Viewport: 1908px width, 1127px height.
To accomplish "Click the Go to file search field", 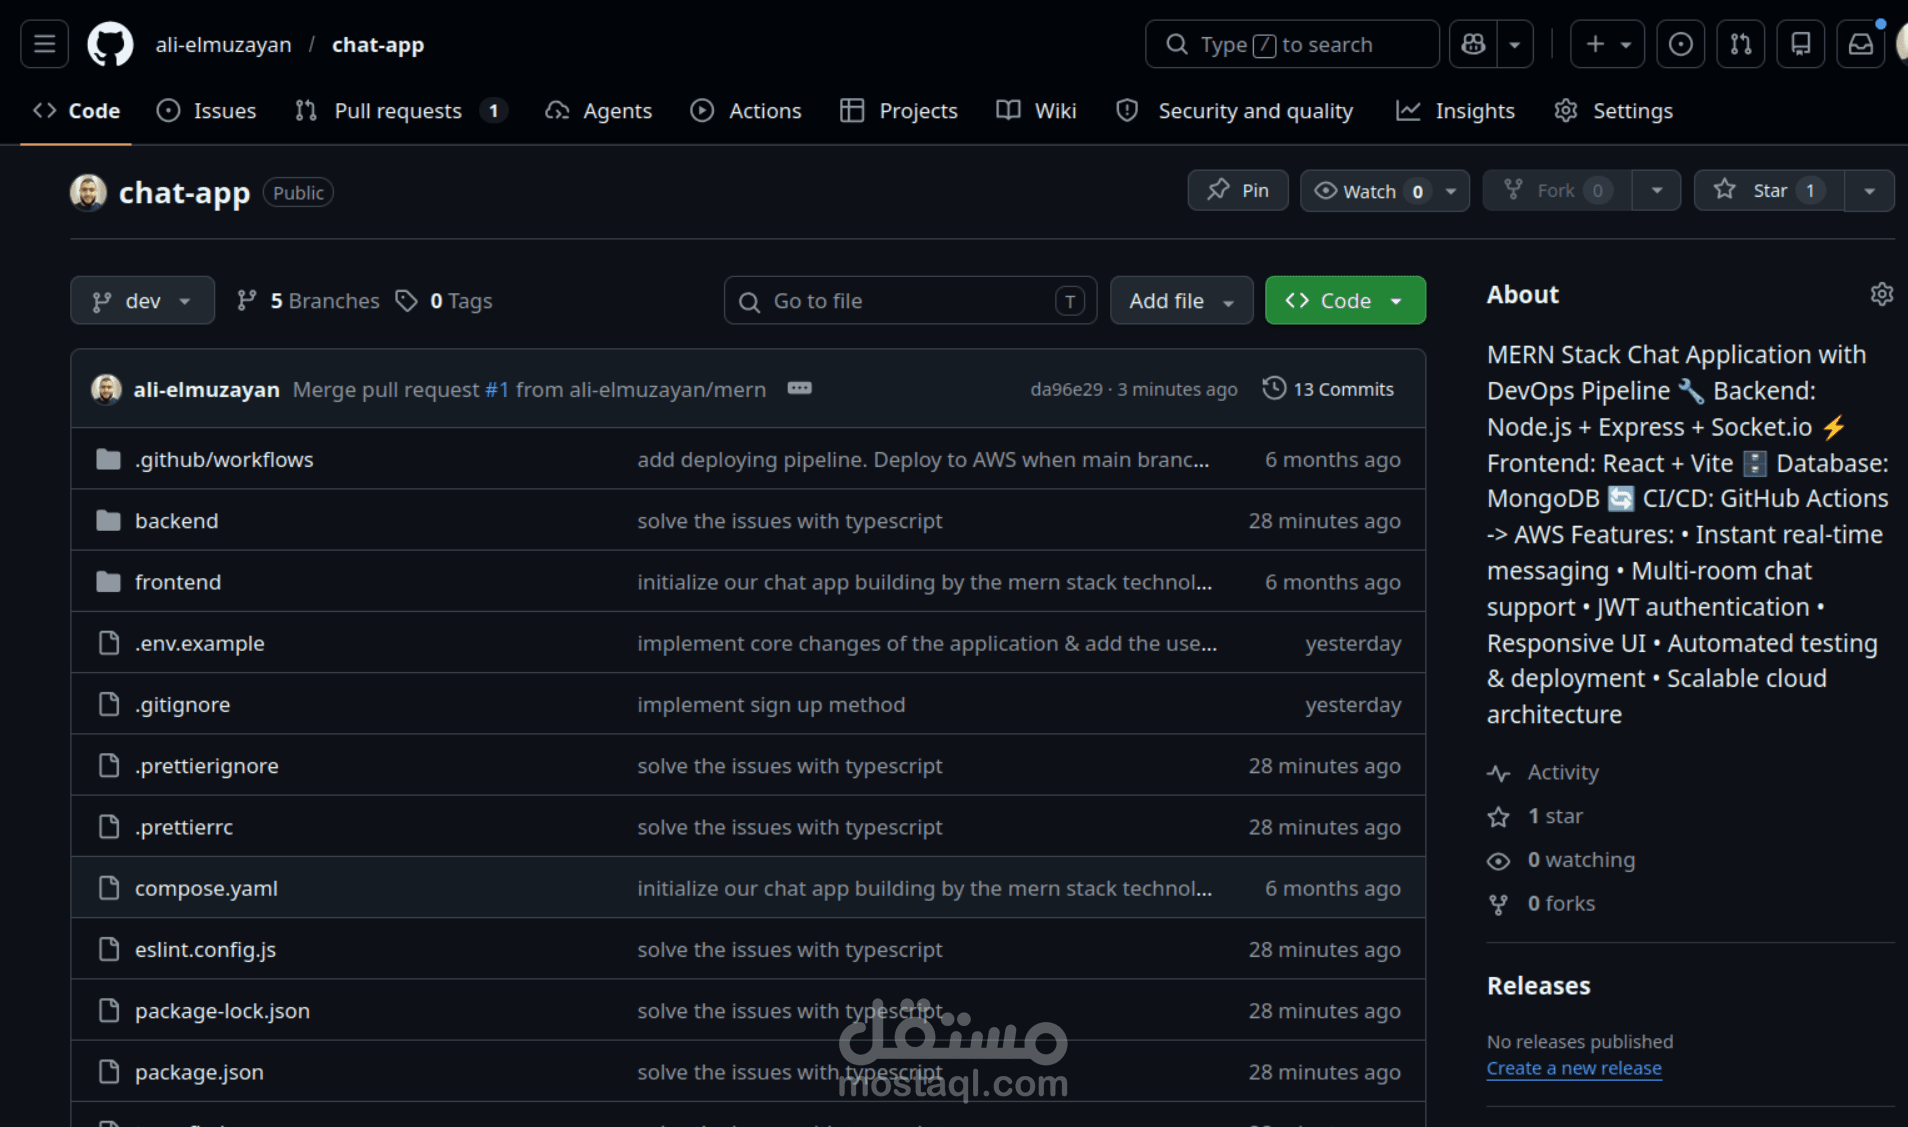I will (x=910, y=301).
